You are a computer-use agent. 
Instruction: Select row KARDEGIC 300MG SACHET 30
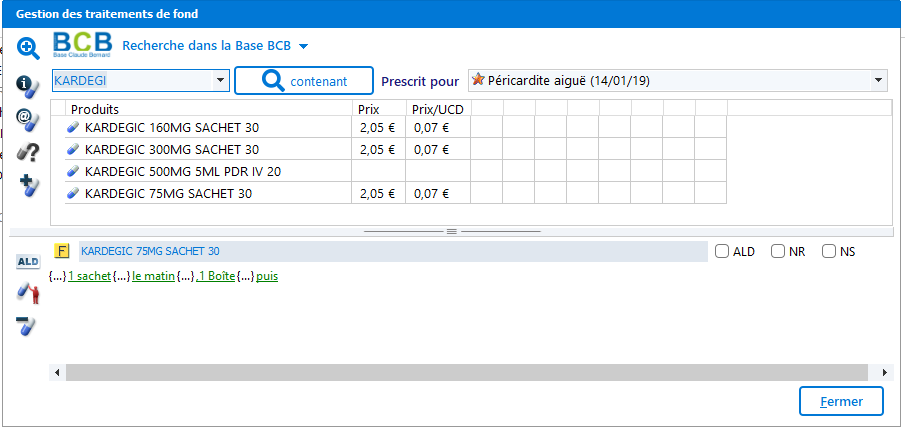(395, 149)
